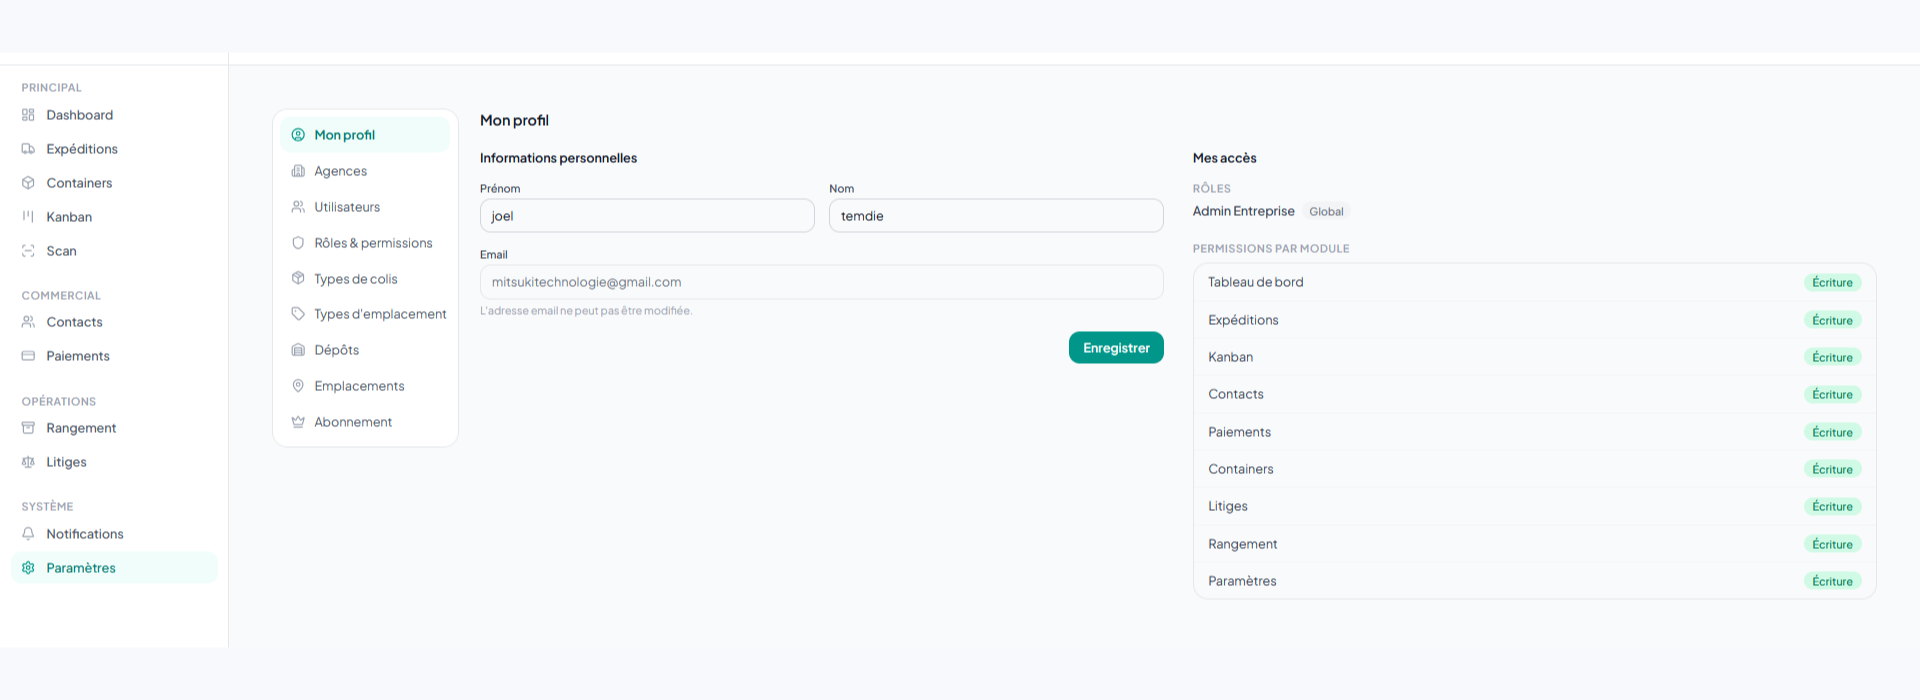
Task: Open the Dashboard grid icon
Action: click(28, 115)
